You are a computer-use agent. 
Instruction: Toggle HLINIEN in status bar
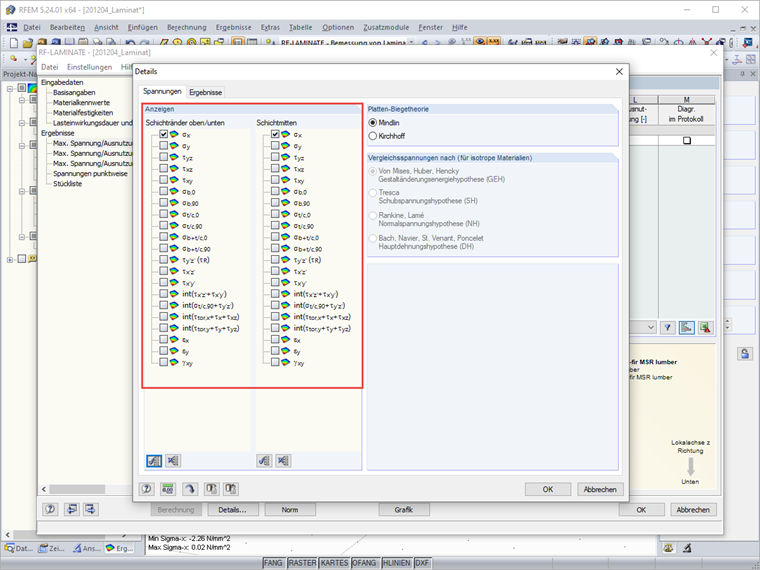tap(396, 563)
